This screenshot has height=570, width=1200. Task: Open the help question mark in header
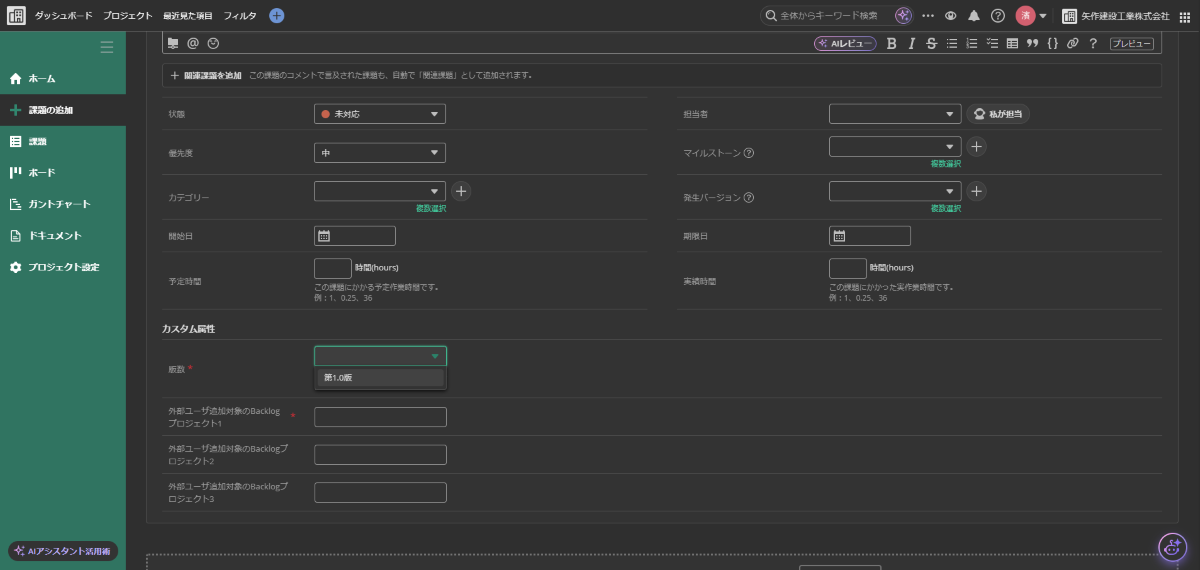[997, 16]
